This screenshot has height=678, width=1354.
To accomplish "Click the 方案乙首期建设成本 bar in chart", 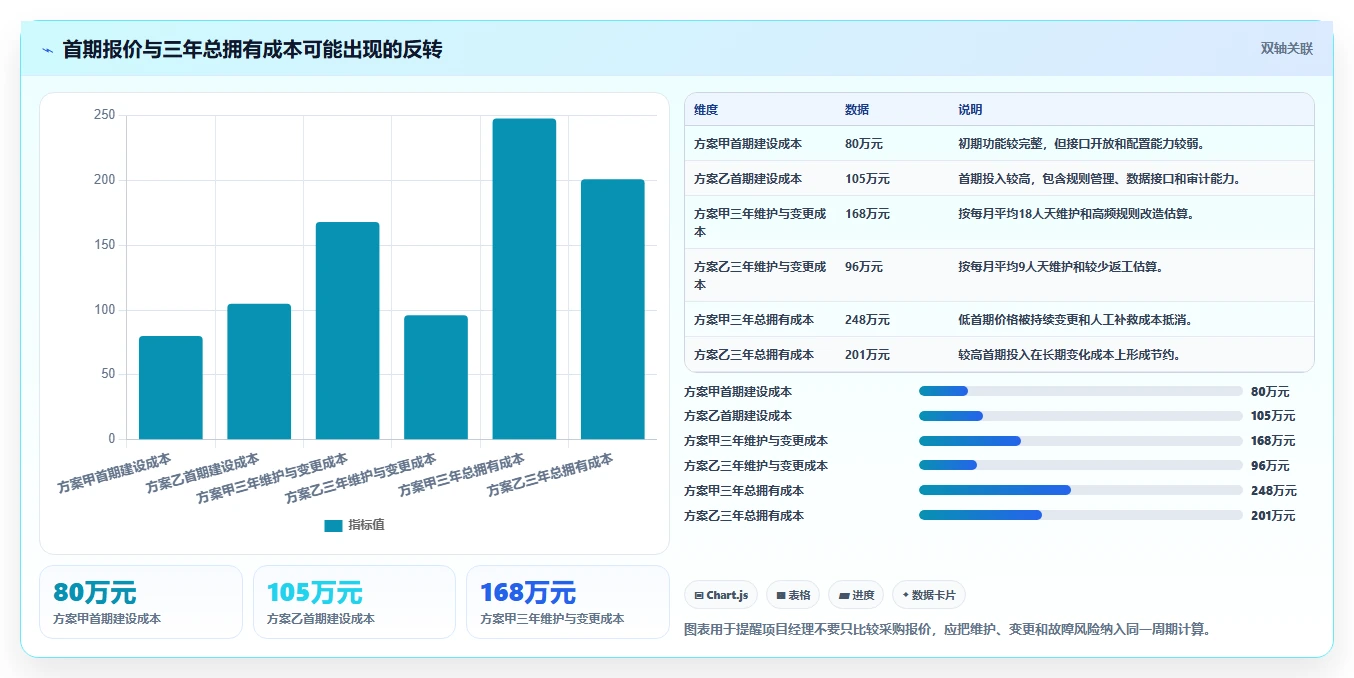I will click(259, 371).
